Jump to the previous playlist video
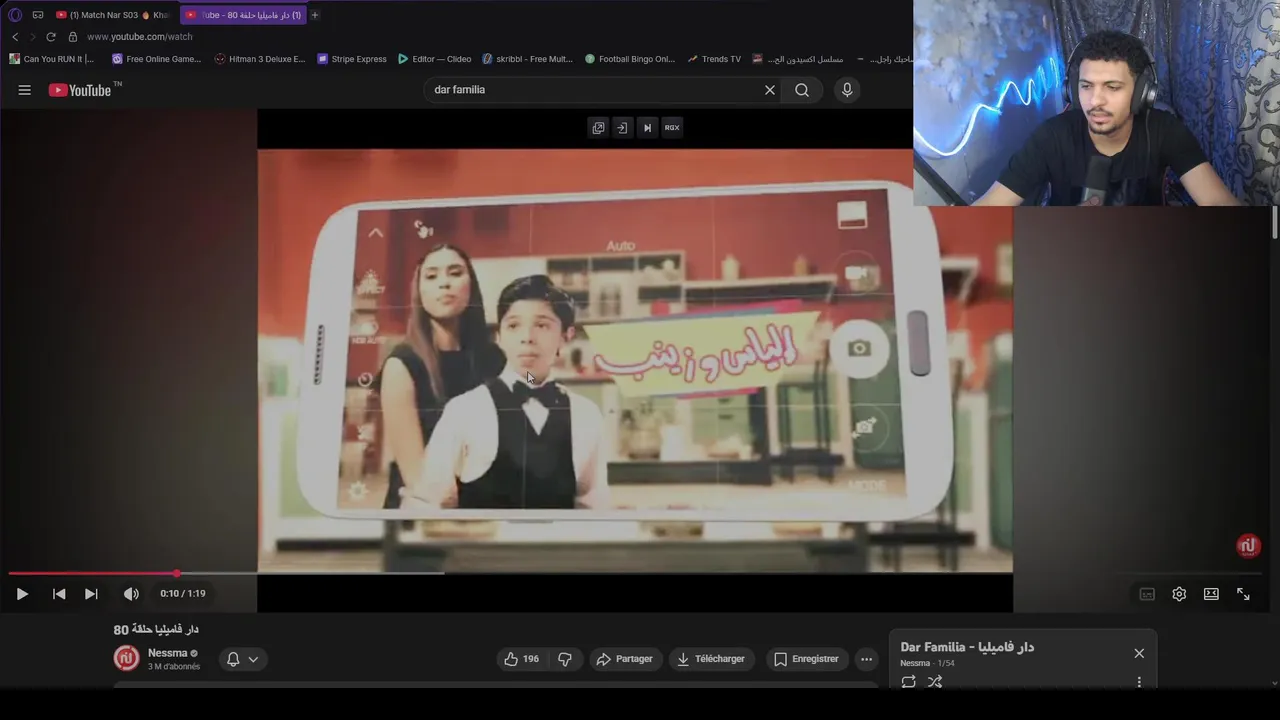 point(59,594)
